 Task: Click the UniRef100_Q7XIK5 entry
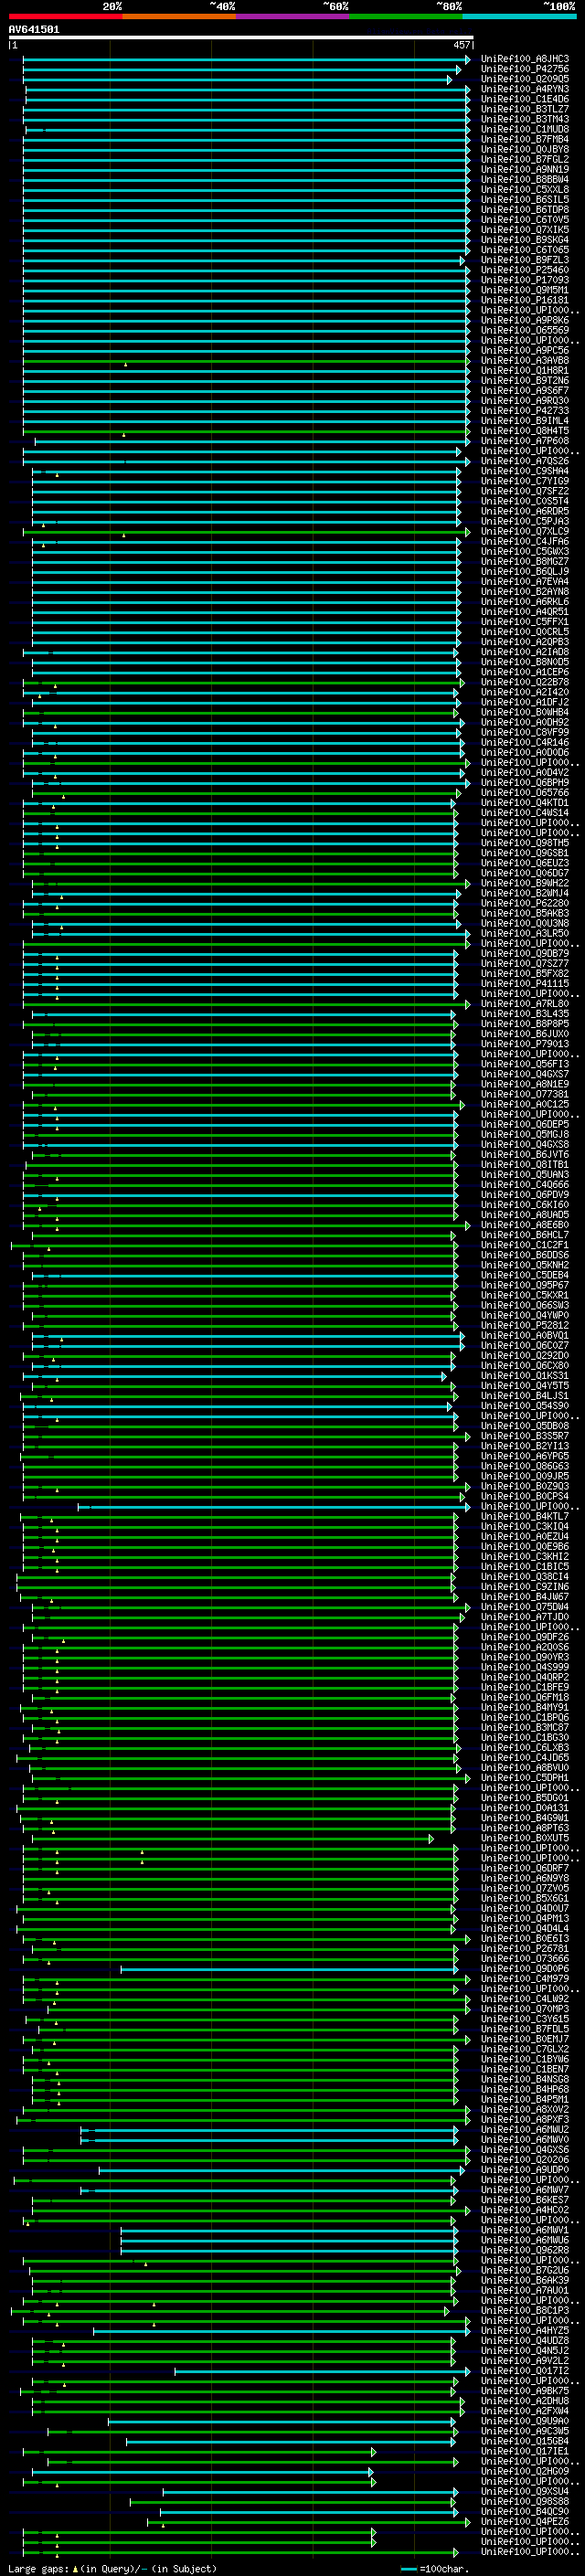coord(525,230)
